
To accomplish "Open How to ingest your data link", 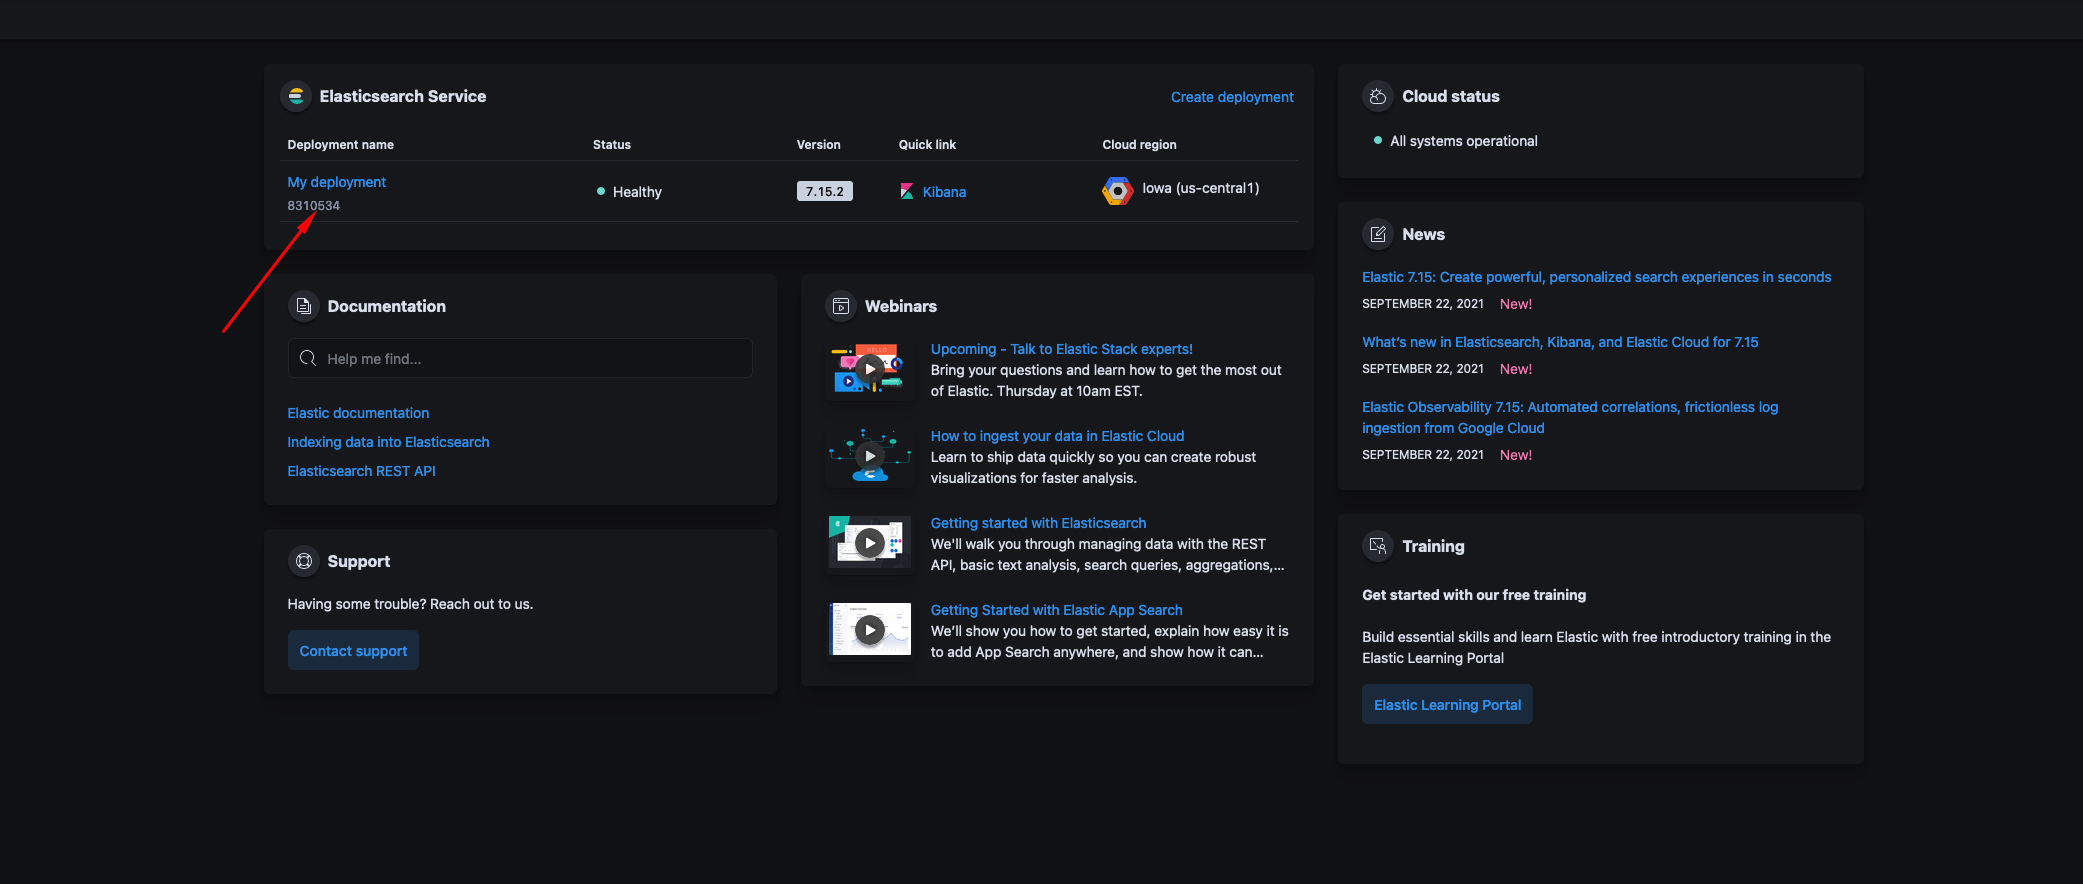I will pos(1057,436).
